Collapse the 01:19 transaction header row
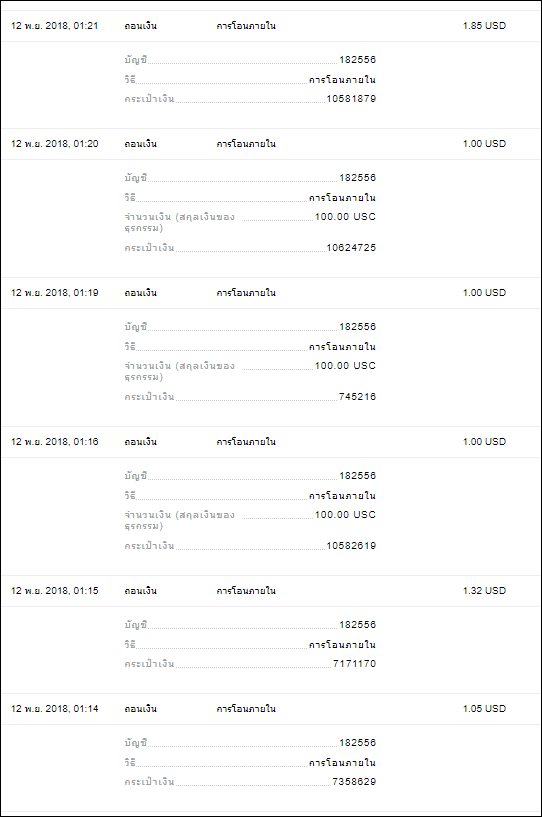The image size is (542, 817). (x=270, y=293)
